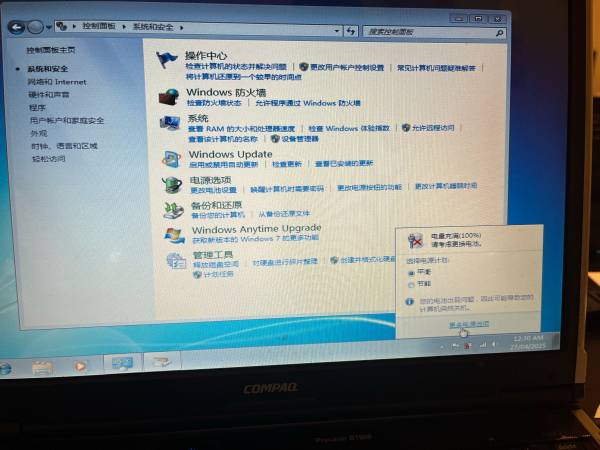The height and width of the screenshot is (450, 600).
Task: Click the back navigation arrow button
Action: tap(17, 27)
